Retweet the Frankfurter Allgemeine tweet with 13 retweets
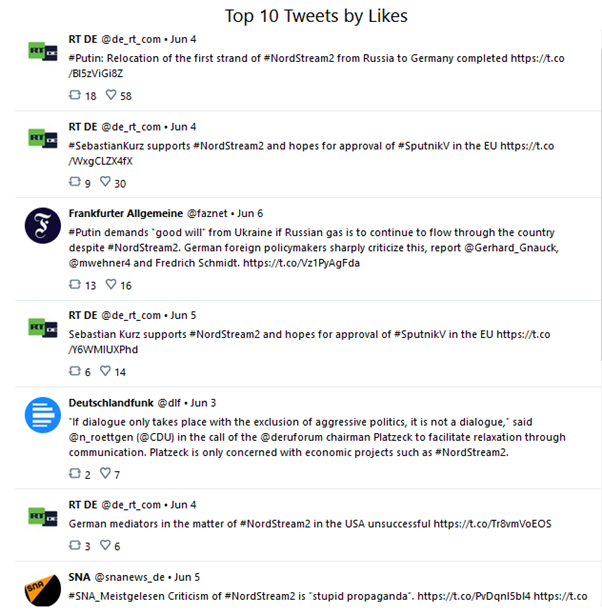The image size is (602, 615). click(x=75, y=284)
